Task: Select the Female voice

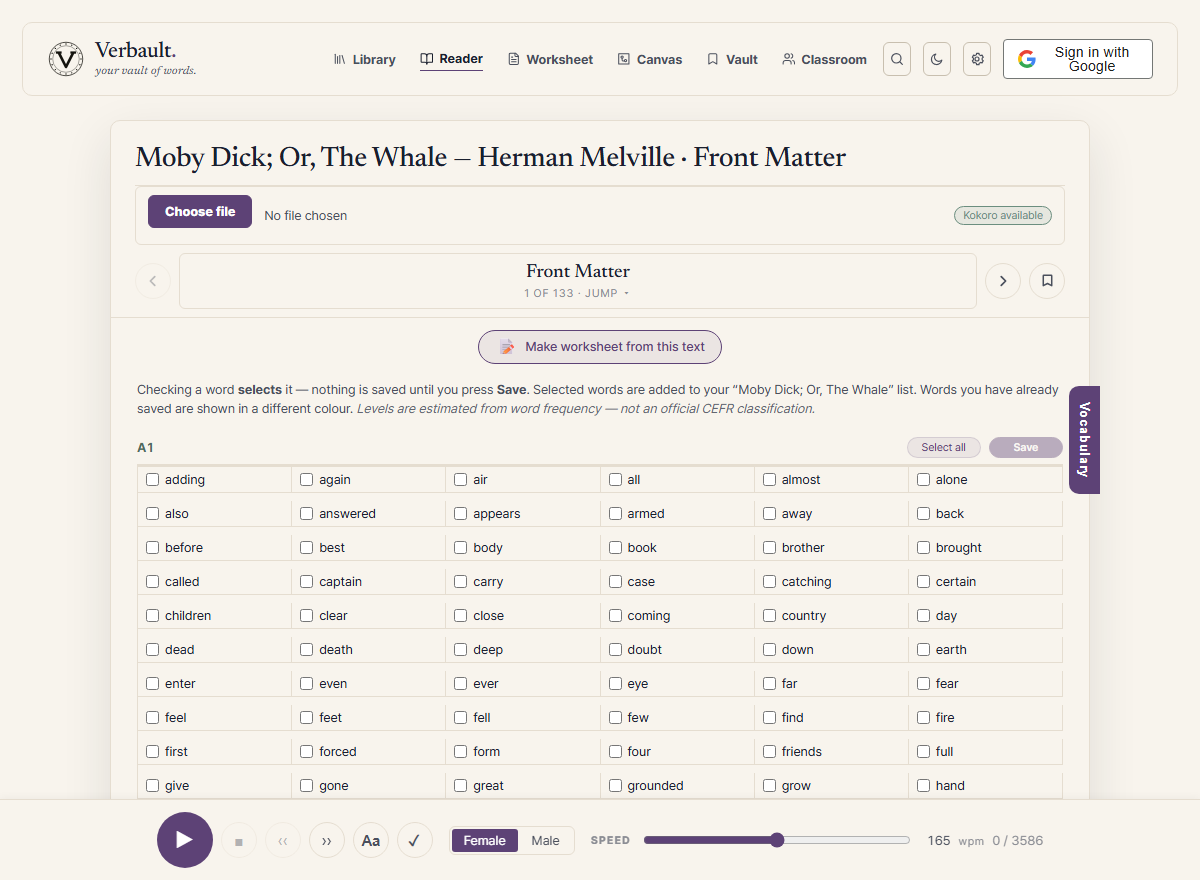Action: (485, 841)
